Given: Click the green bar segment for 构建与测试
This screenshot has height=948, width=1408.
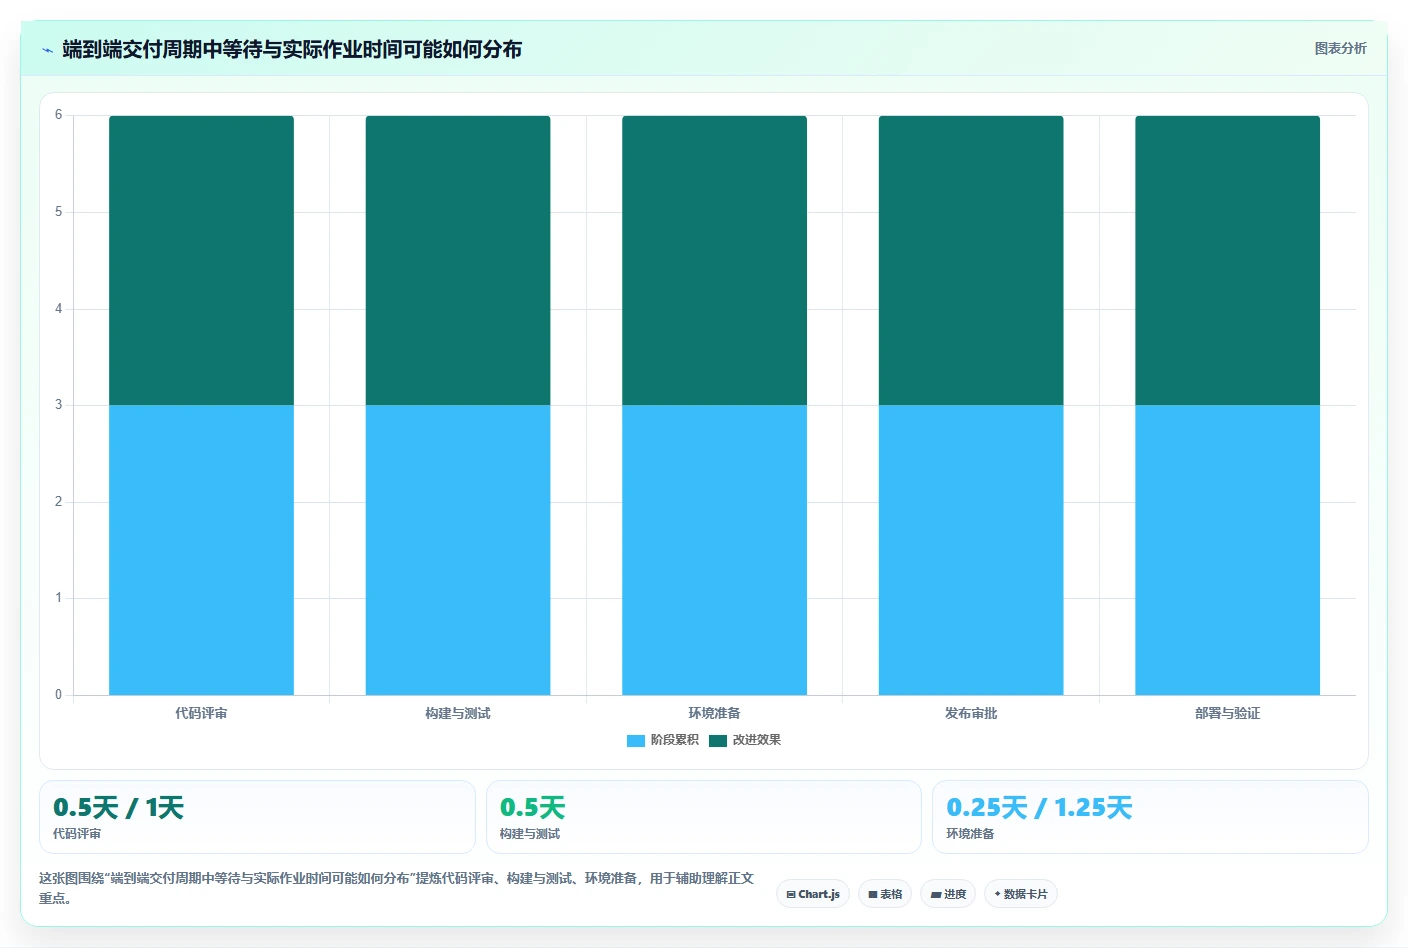Looking at the screenshot, I should pyautogui.click(x=458, y=260).
